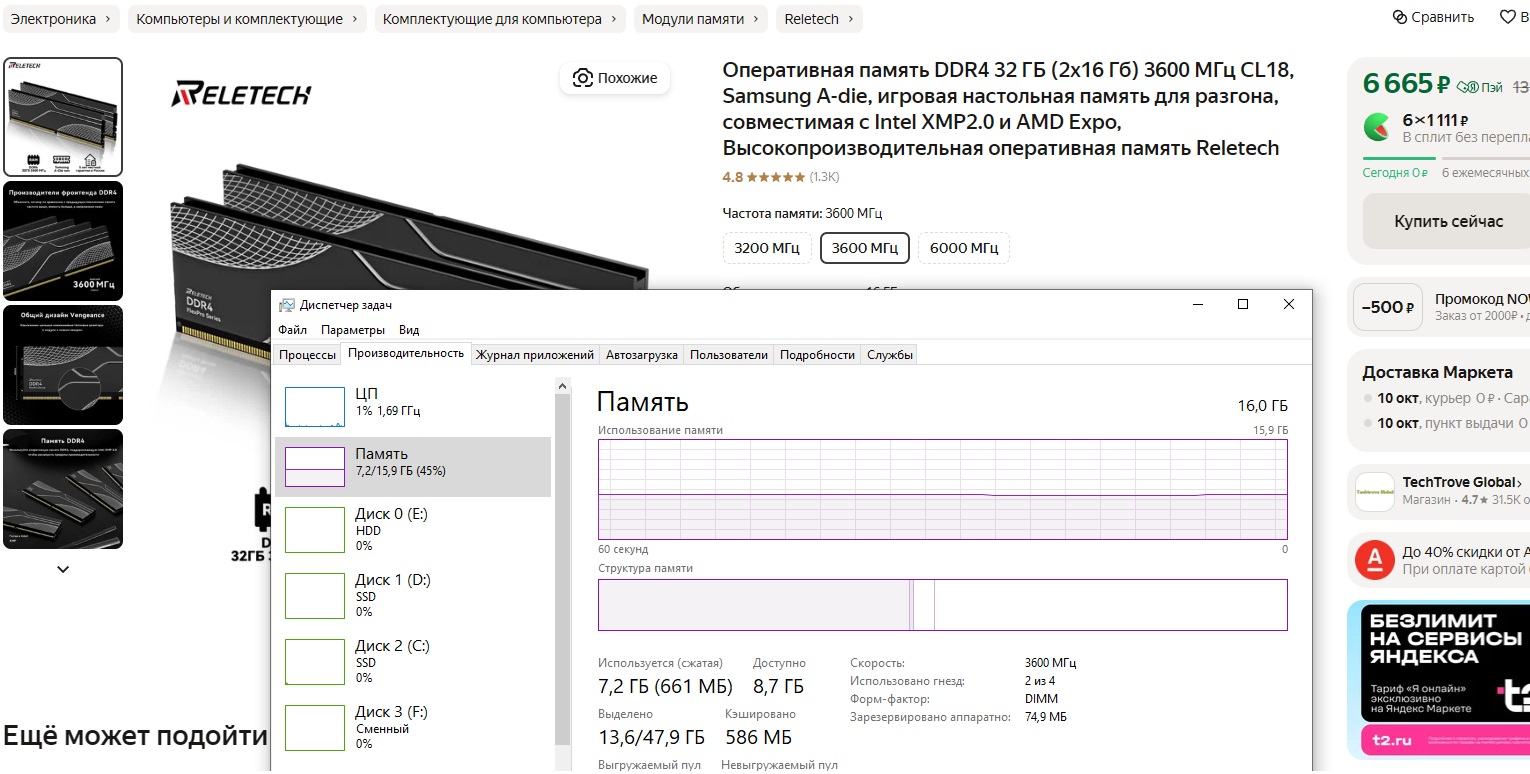Click the Купить сейчас button

tap(1448, 221)
